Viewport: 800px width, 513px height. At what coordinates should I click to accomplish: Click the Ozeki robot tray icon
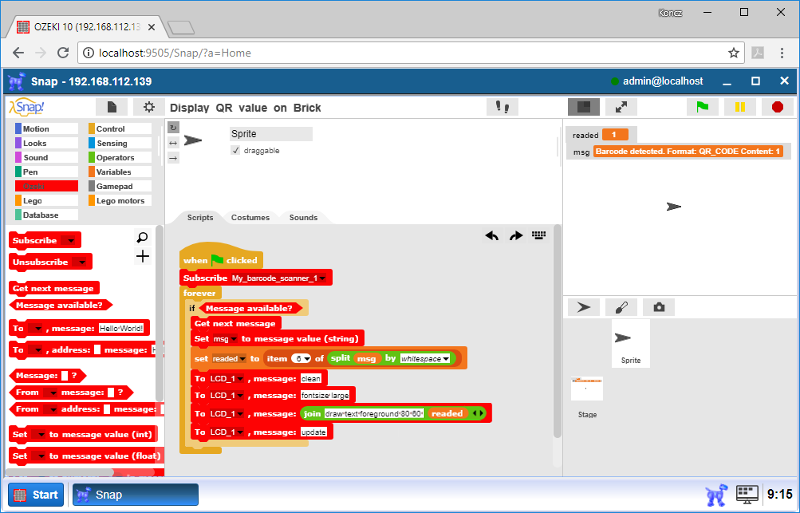[716, 495]
